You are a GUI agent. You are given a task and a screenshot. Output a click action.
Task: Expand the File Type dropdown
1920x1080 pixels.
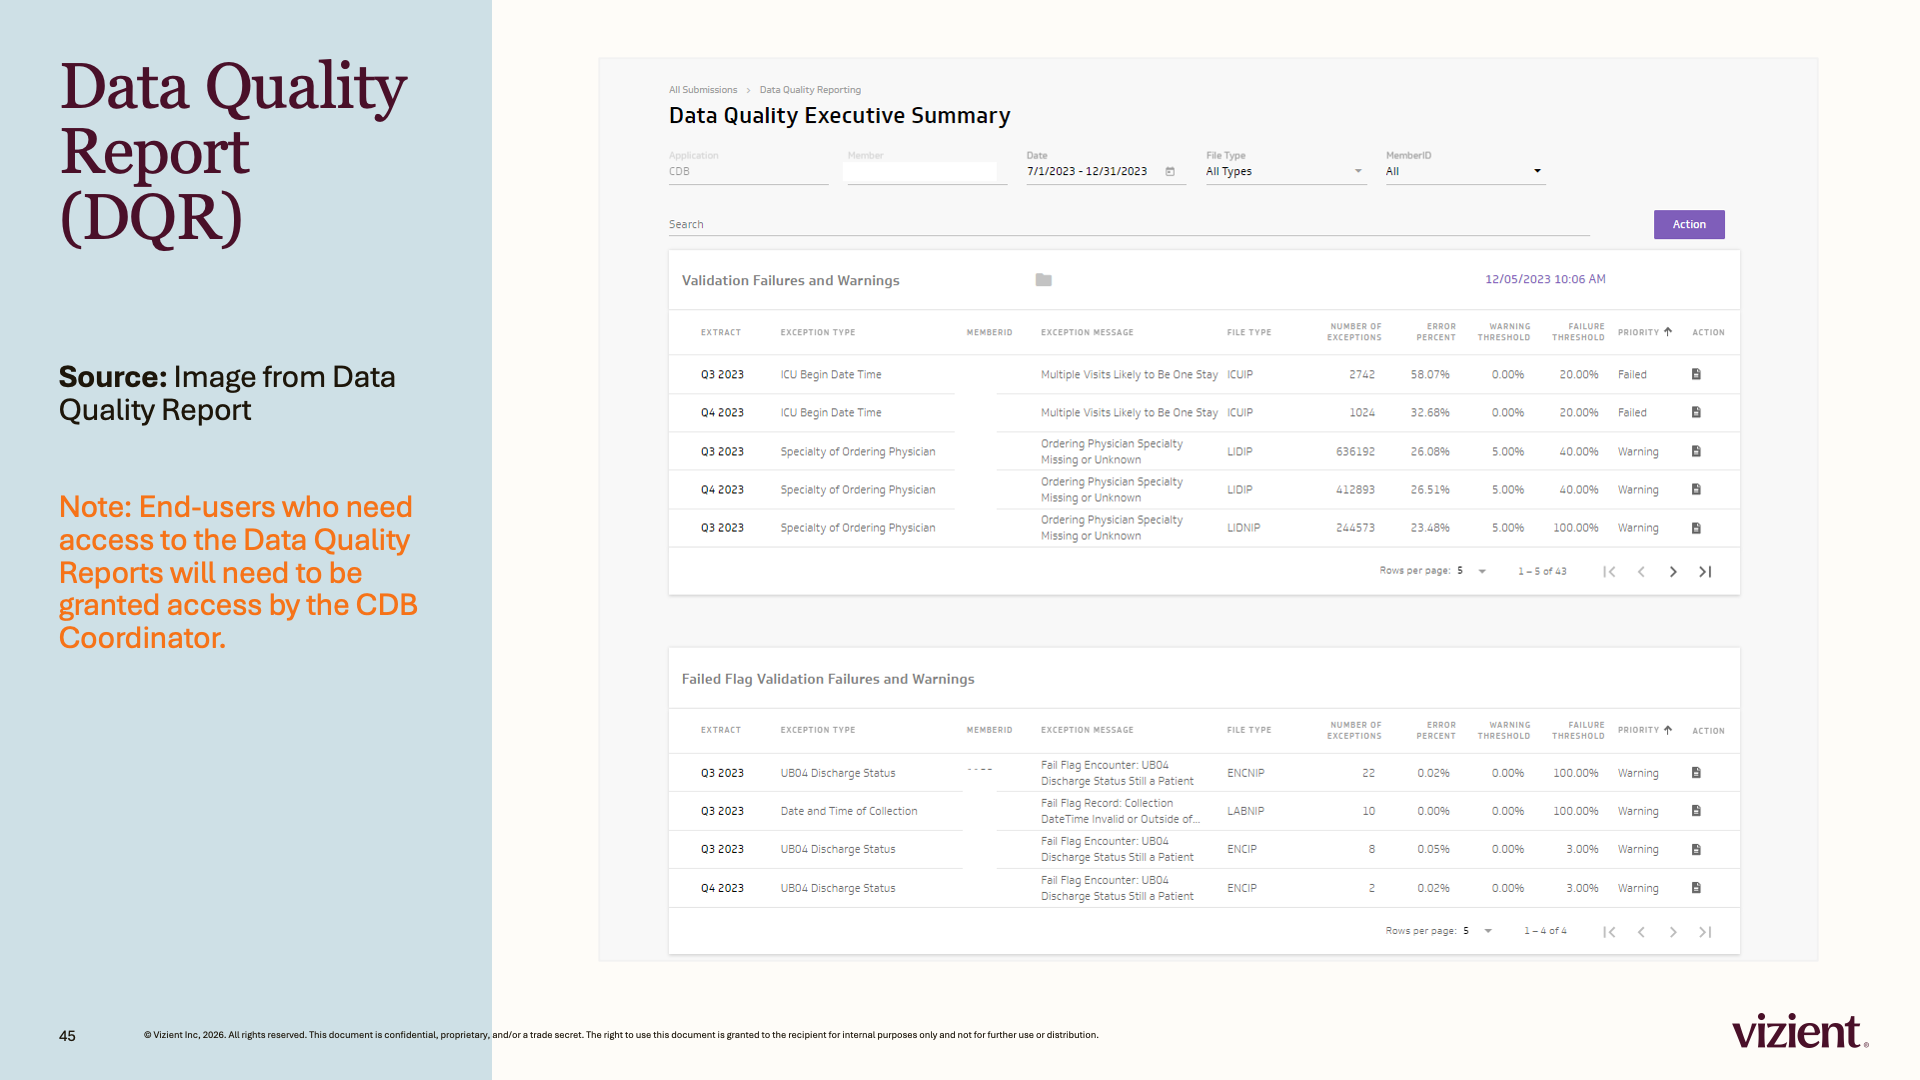pyautogui.click(x=1358, y=172)
